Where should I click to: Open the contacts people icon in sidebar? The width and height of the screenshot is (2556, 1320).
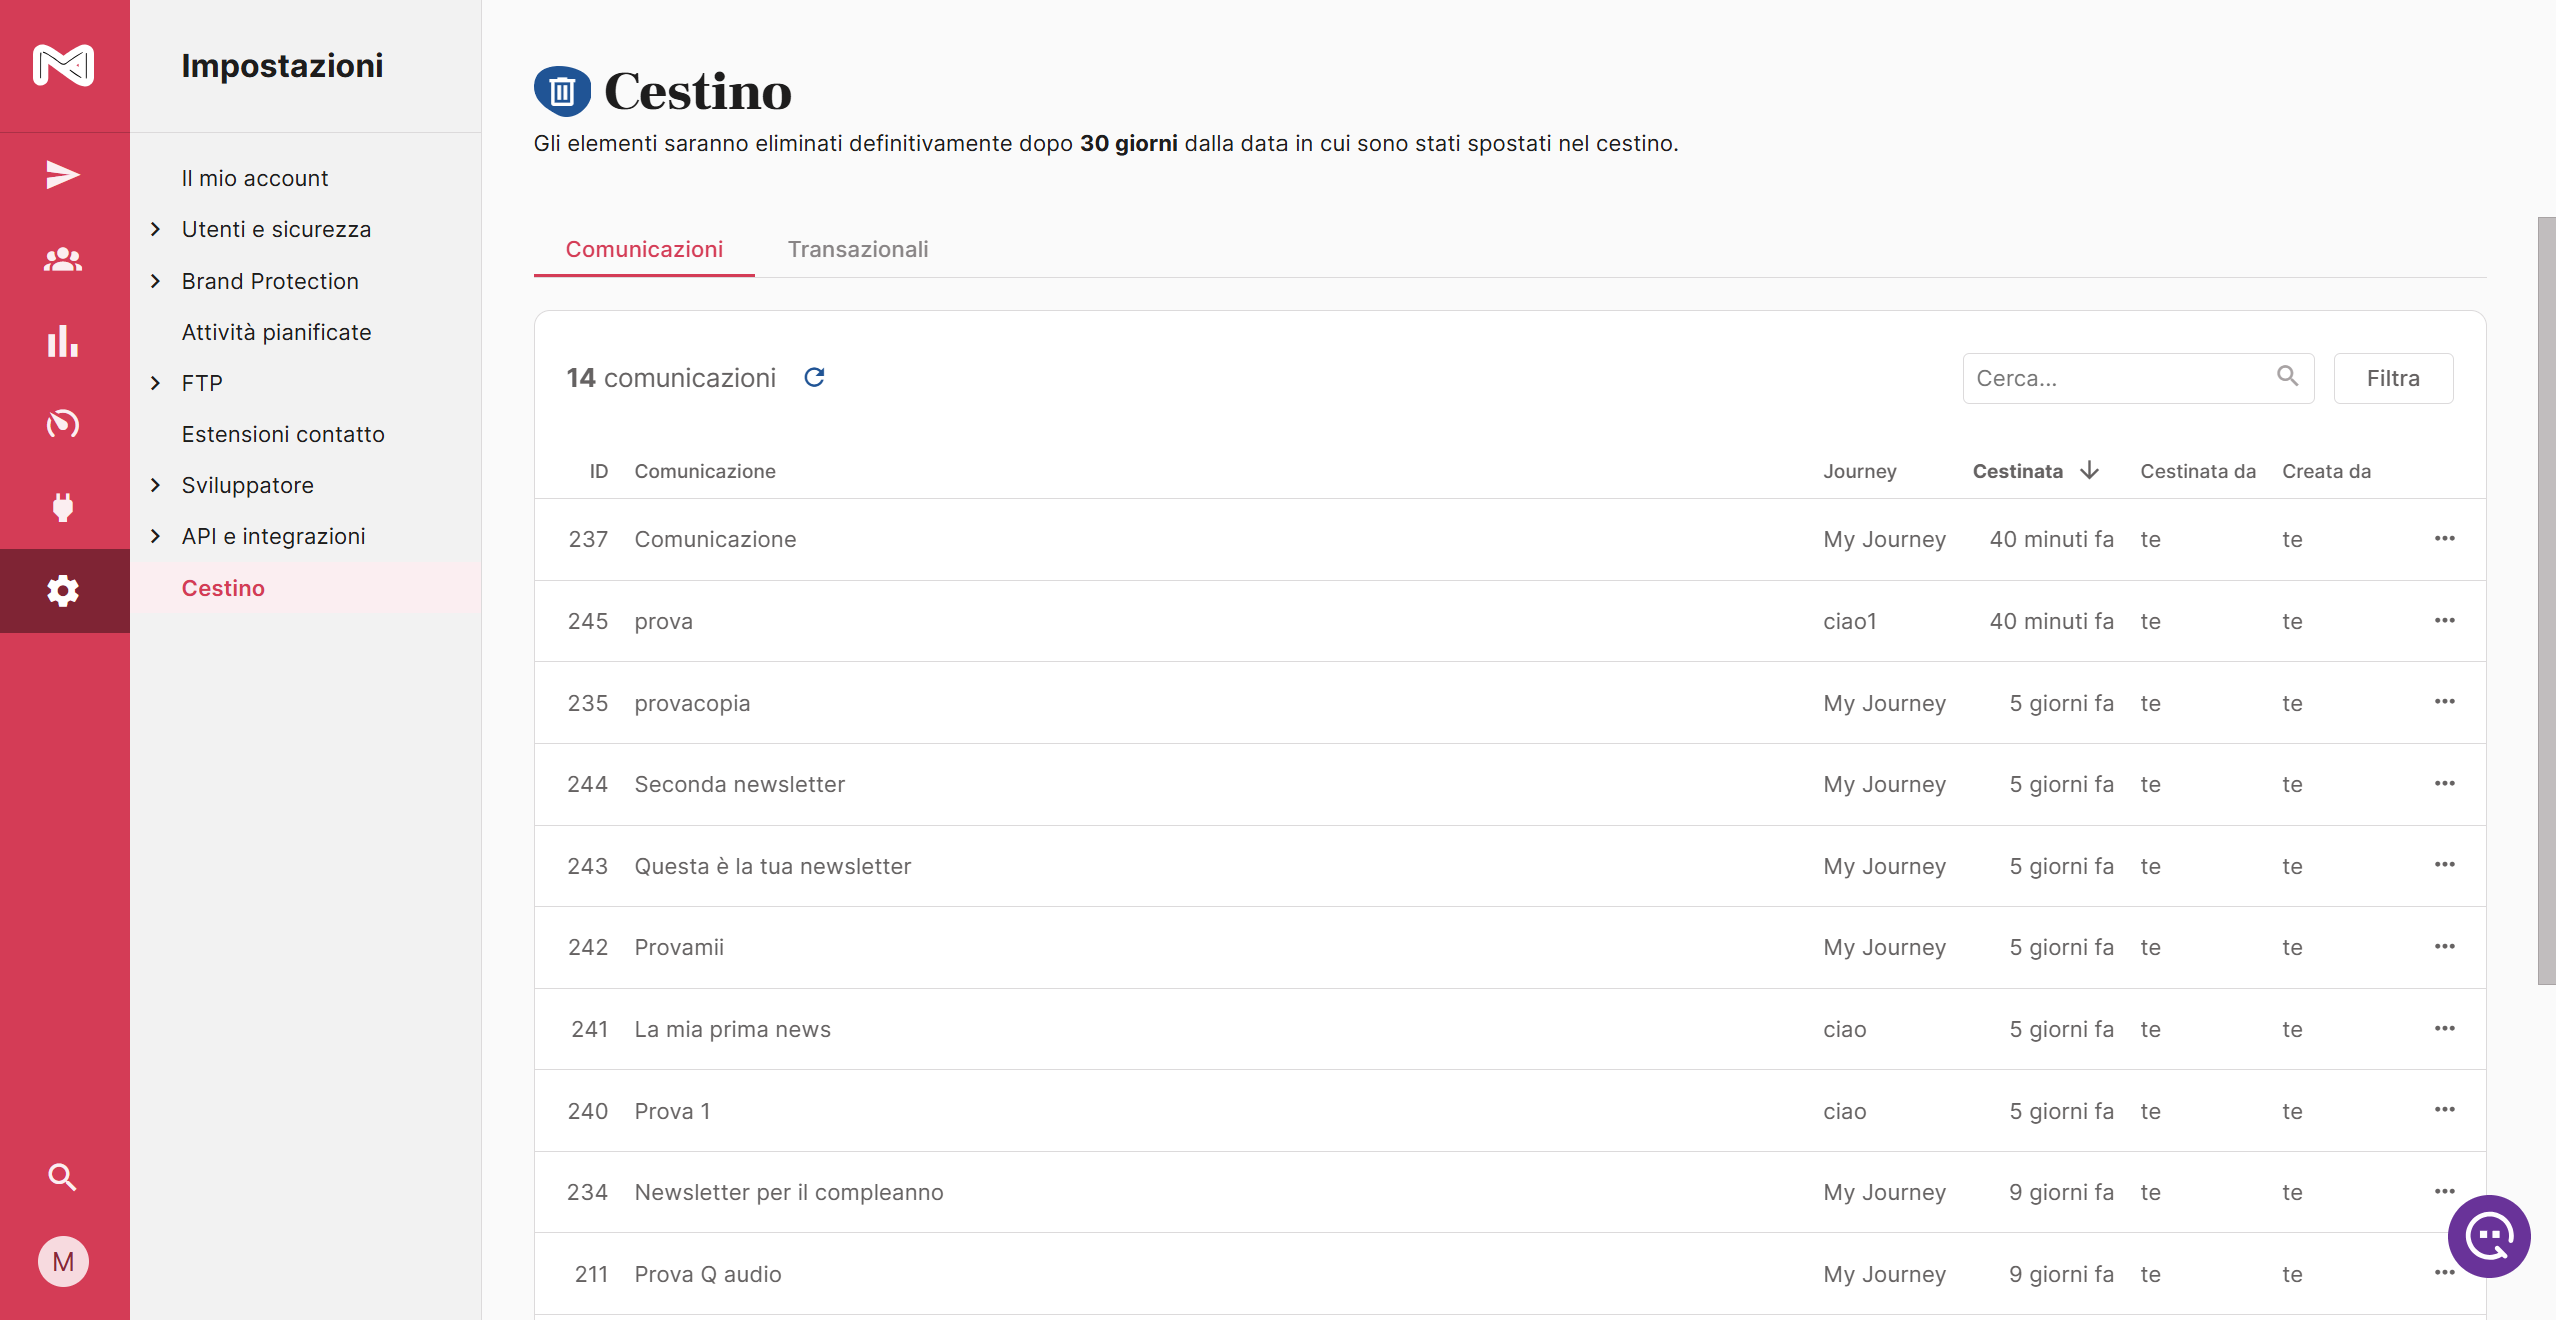[x=63, y=260]
